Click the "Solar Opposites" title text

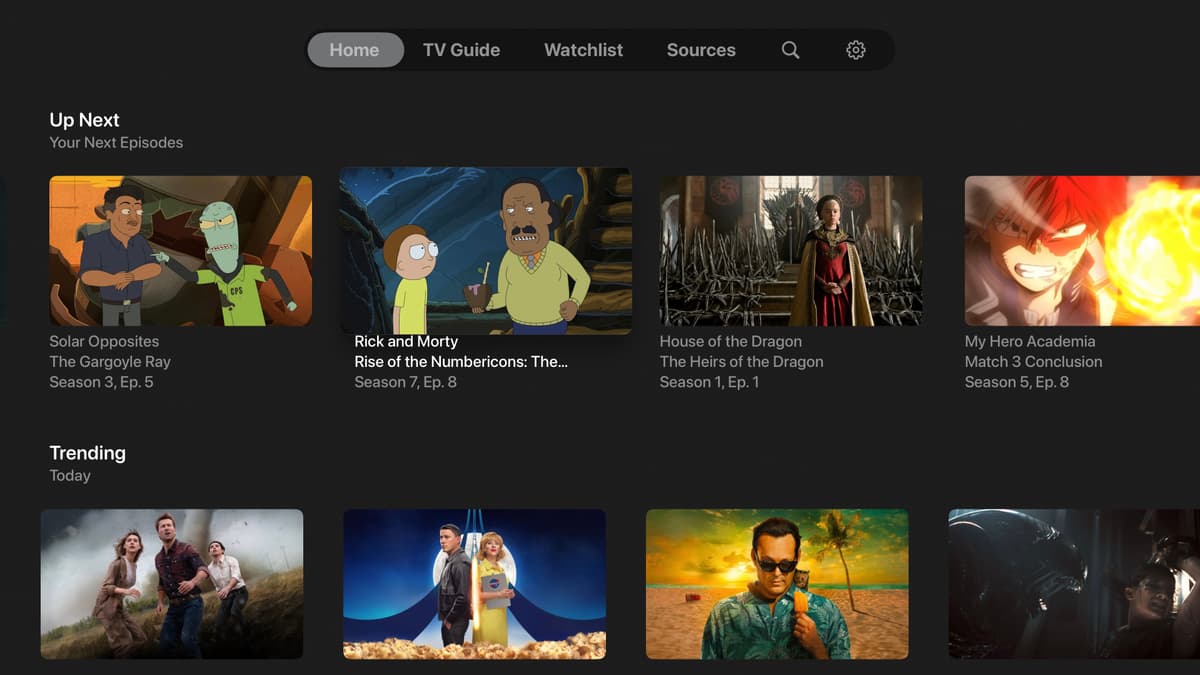(x=104, y=341)
